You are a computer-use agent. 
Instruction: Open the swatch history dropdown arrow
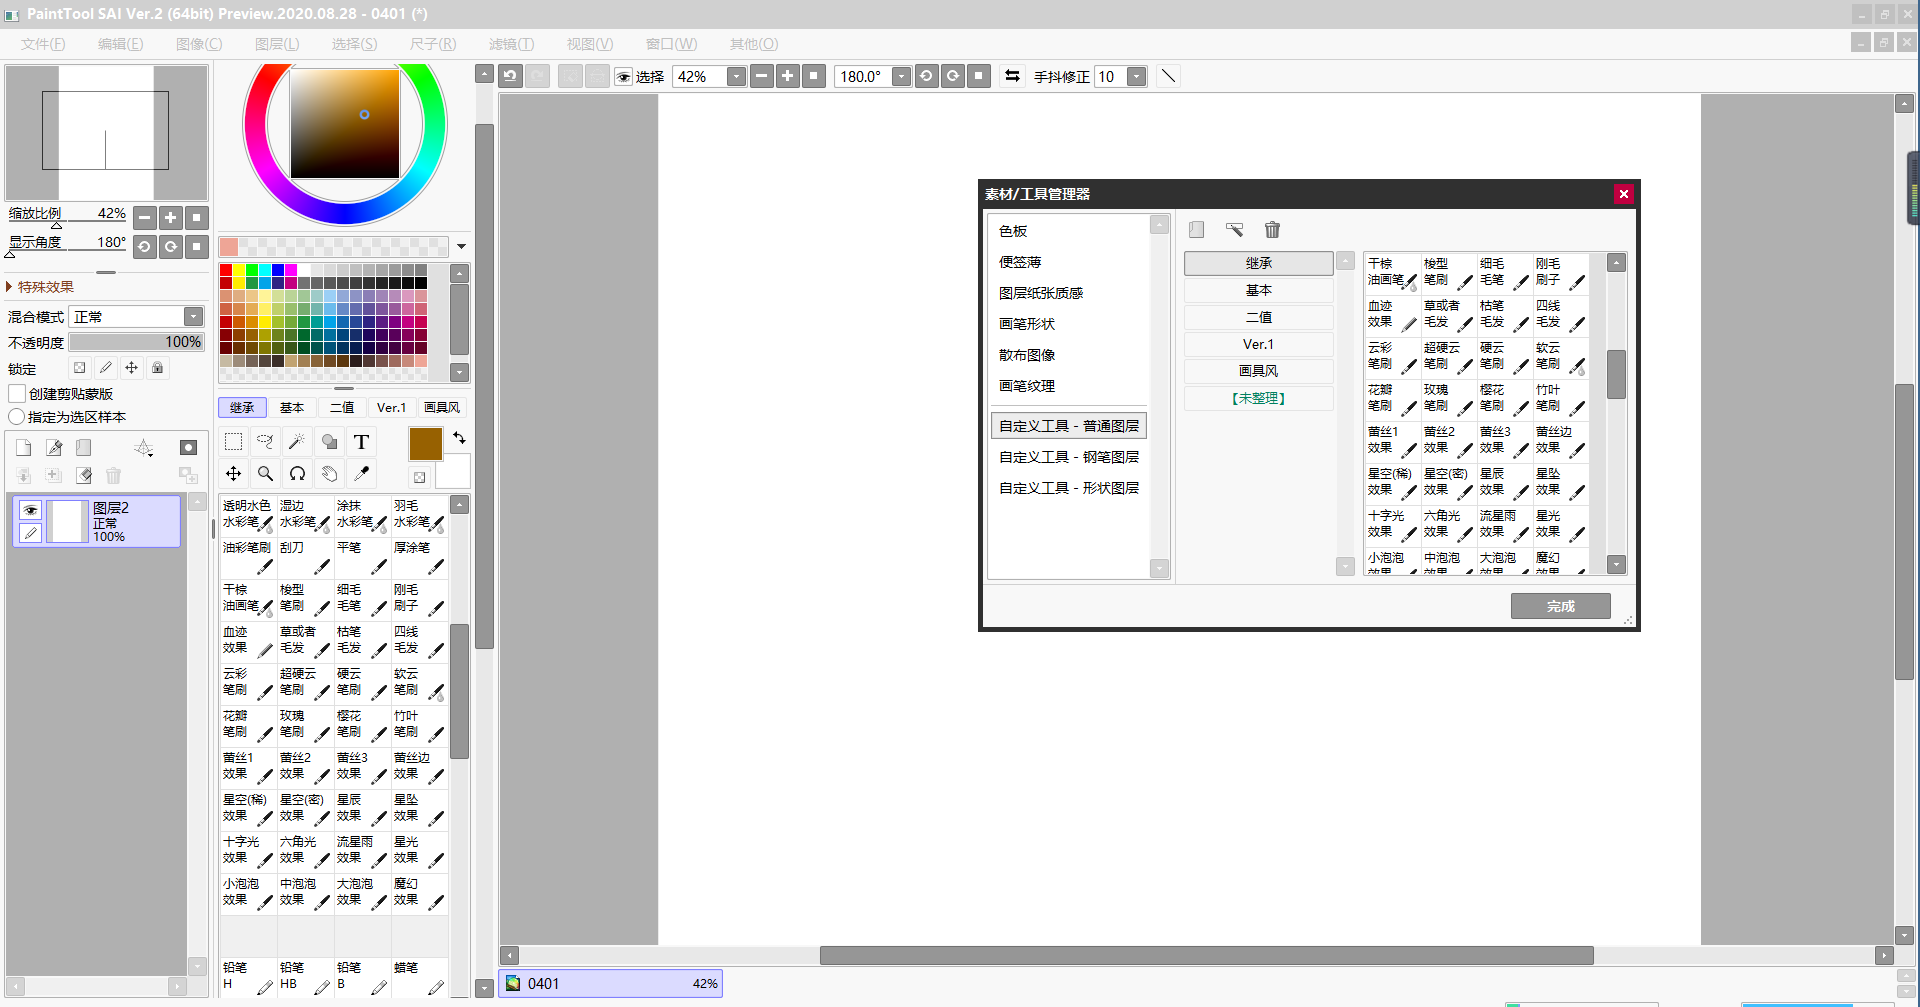(461, 246)
